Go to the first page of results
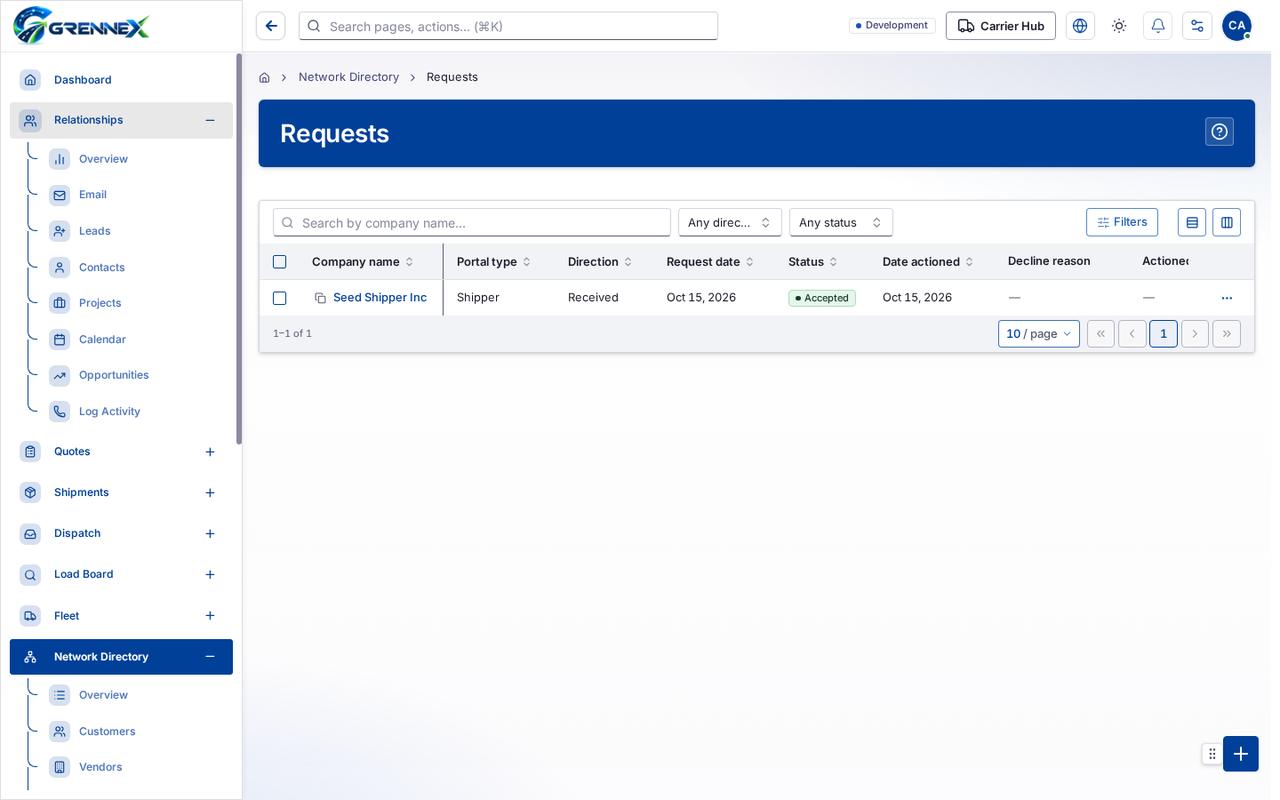The height and width of the screenshot is (800, 1280). (1101, 334)
